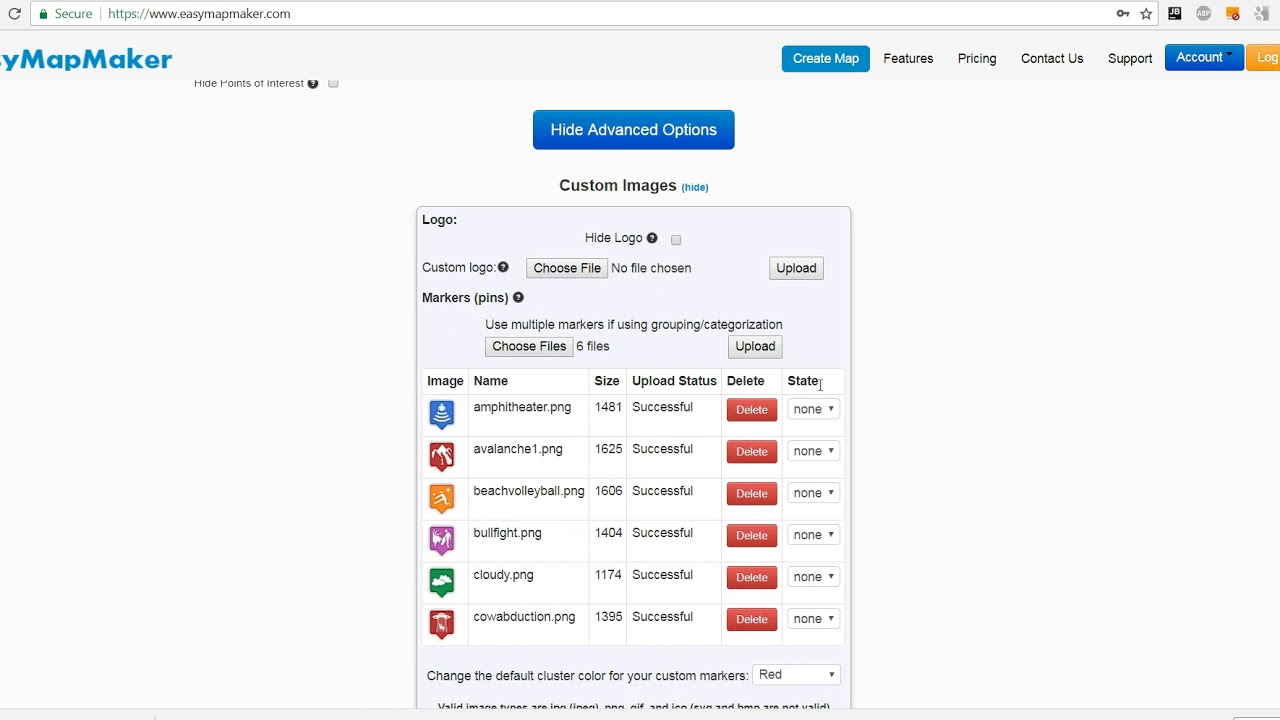This screenshot has width=1280, height=720.
Task: Click the secure padlock icon
Action: [x=43, y=14]
